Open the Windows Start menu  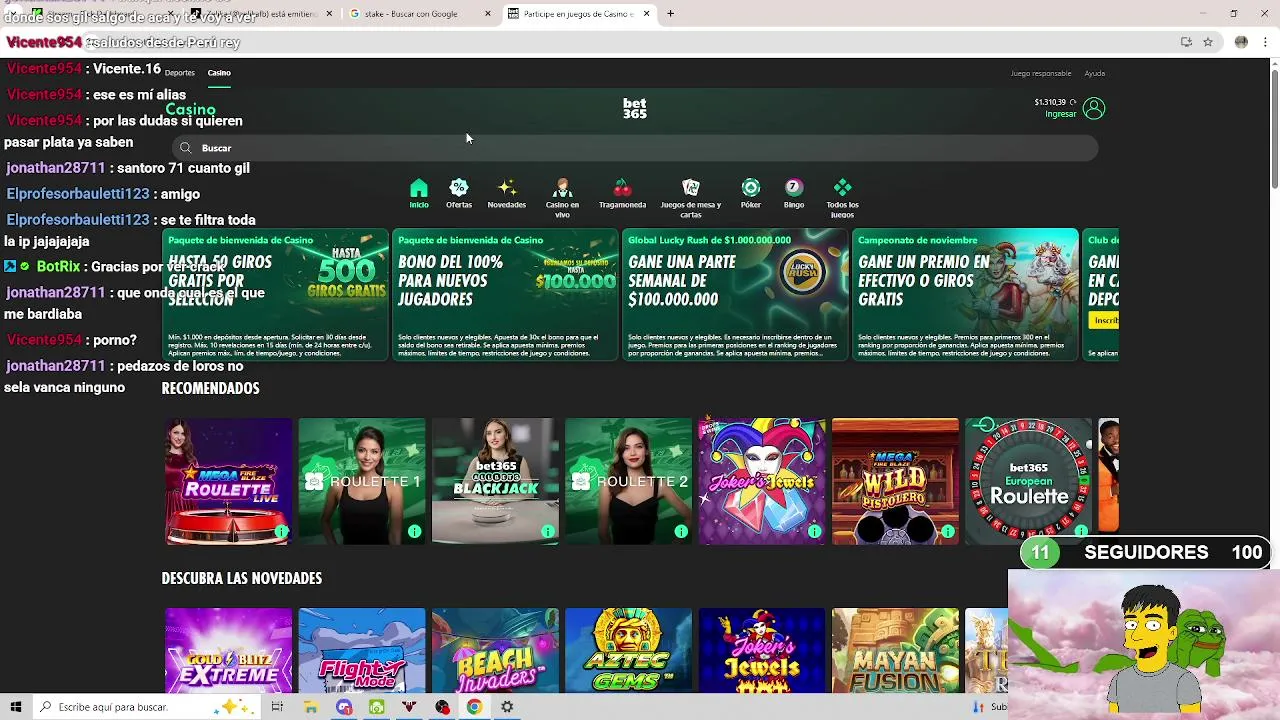coord(15,707)
